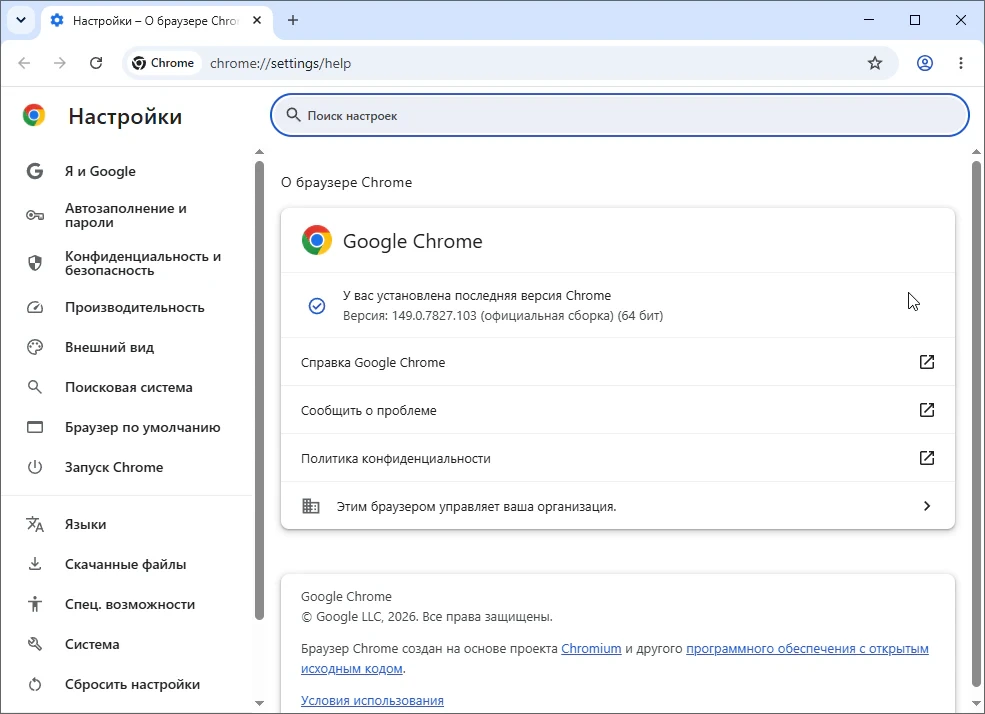The height and width of the screenshot is (714, 985).
Task: Open Поисковая система section
Action: point(129,387)
